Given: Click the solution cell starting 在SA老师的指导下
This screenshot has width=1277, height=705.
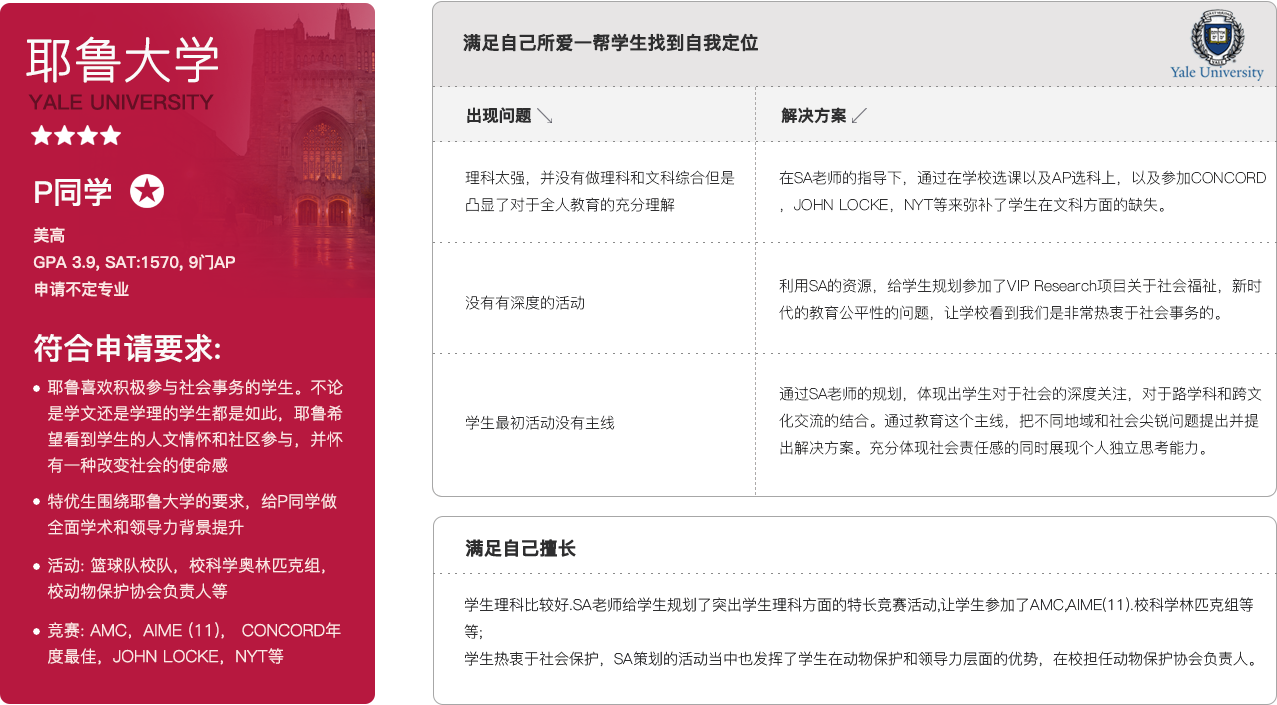Looking at the screenshot, I should [x=1023, y=191].
